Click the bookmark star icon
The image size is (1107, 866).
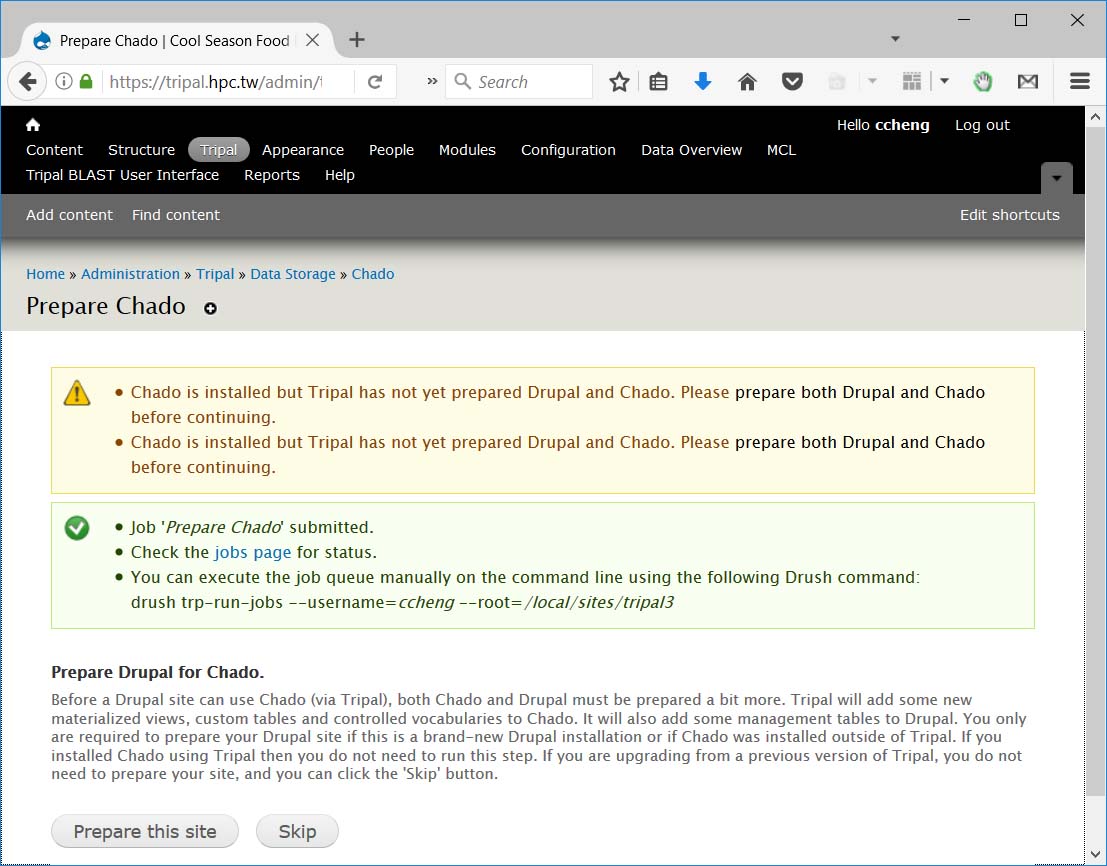[619, 82]
